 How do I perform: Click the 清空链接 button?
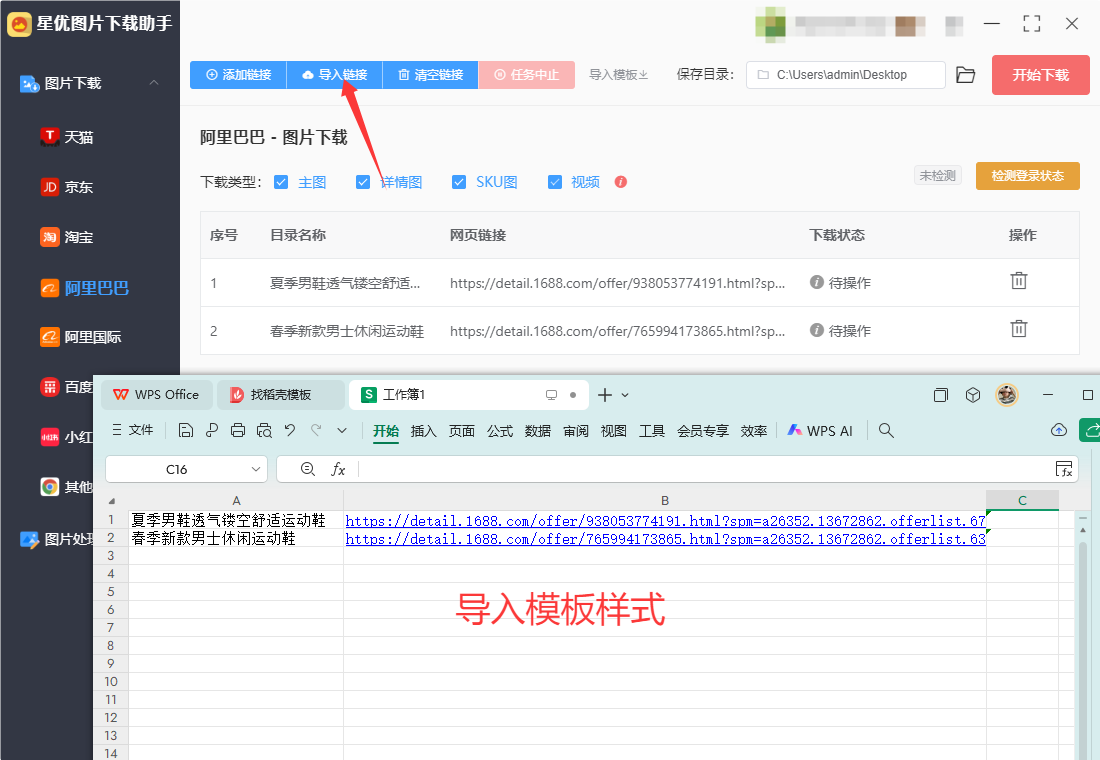430,74
